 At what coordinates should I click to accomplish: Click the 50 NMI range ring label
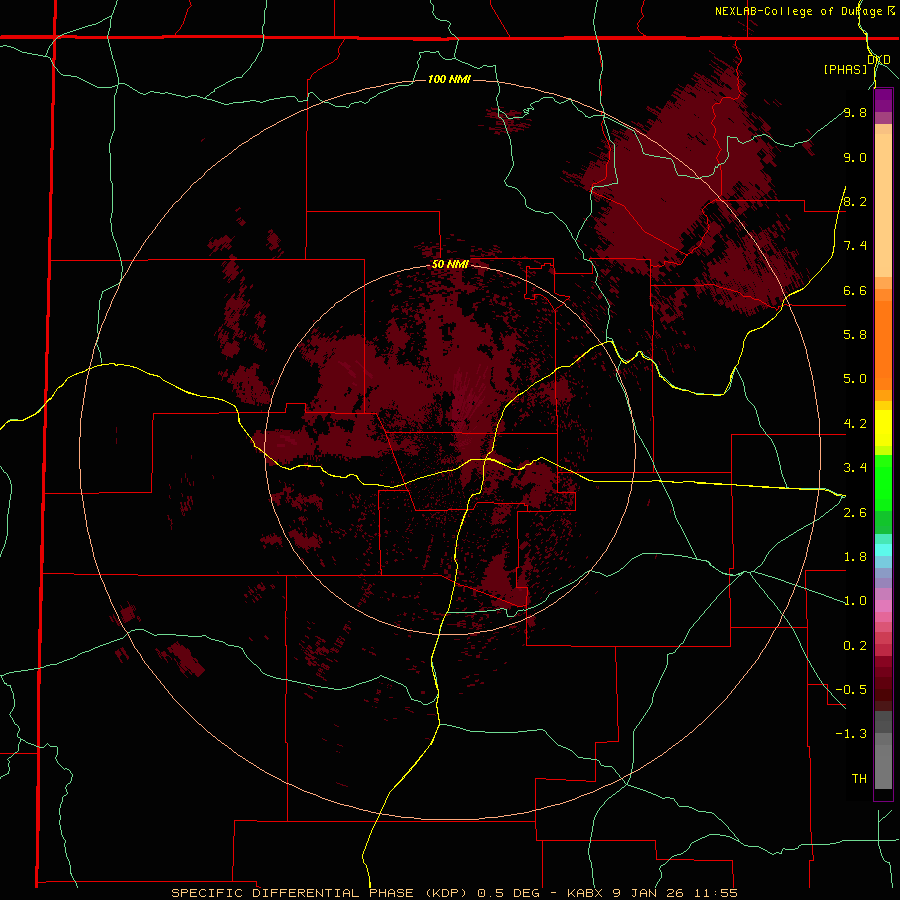point(450,264)
